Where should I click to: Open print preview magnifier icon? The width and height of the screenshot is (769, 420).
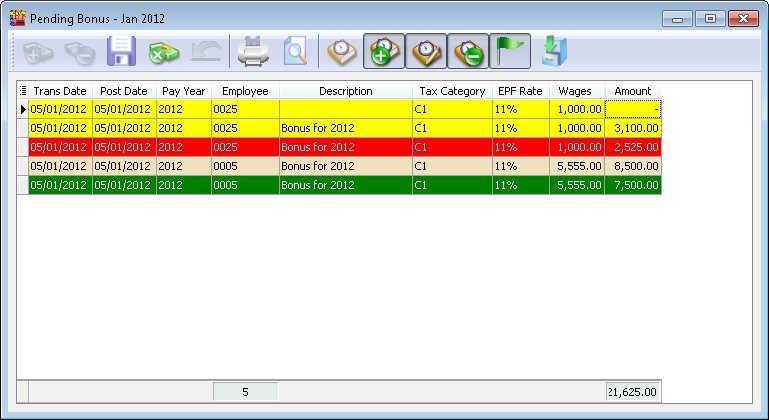(295, 51)
